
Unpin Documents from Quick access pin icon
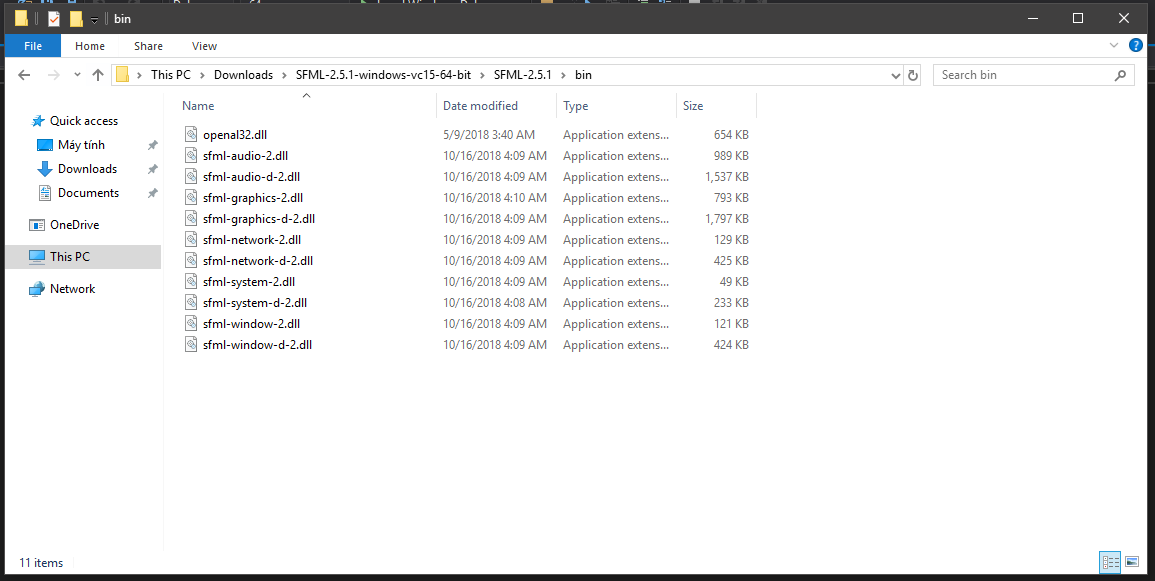click(152, 193)
